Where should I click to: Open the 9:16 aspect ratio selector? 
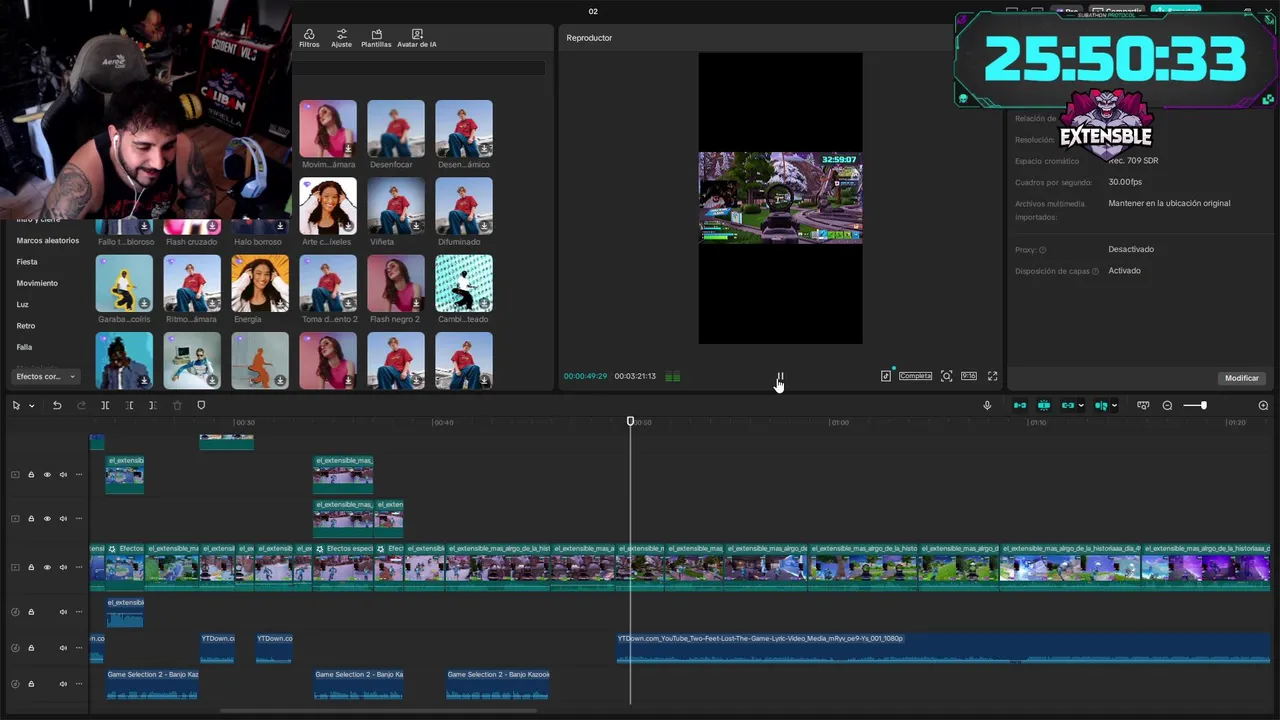(x=969, y=376)
